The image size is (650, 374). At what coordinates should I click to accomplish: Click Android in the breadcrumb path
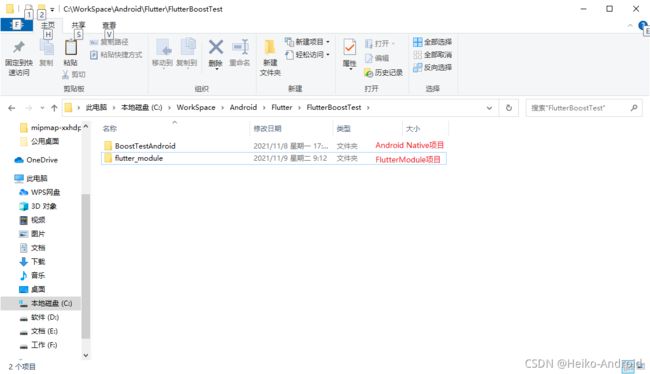(x=243, y=107)
